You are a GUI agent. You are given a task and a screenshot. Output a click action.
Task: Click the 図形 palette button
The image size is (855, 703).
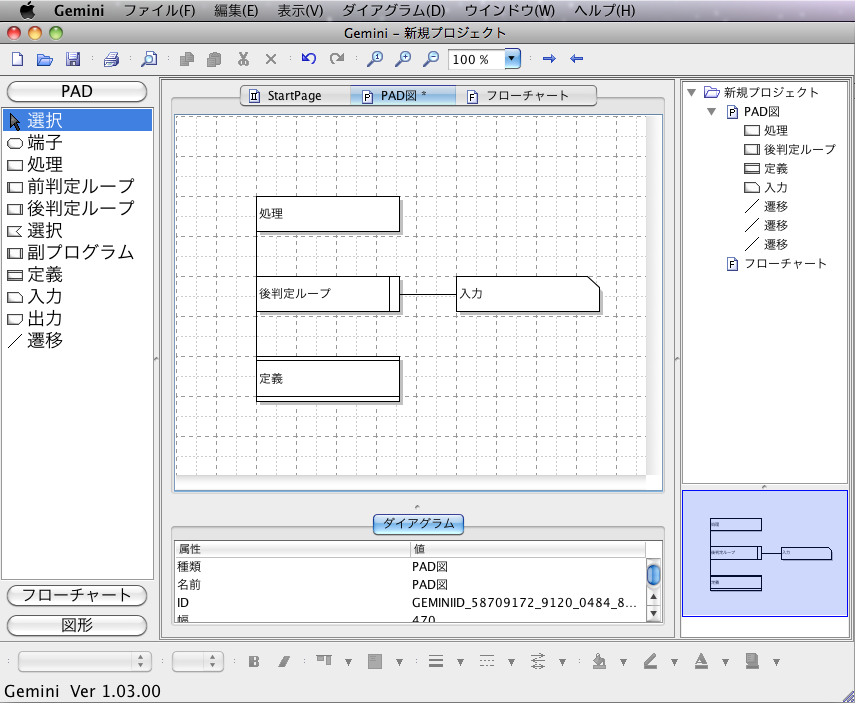[x=77, y=625]
